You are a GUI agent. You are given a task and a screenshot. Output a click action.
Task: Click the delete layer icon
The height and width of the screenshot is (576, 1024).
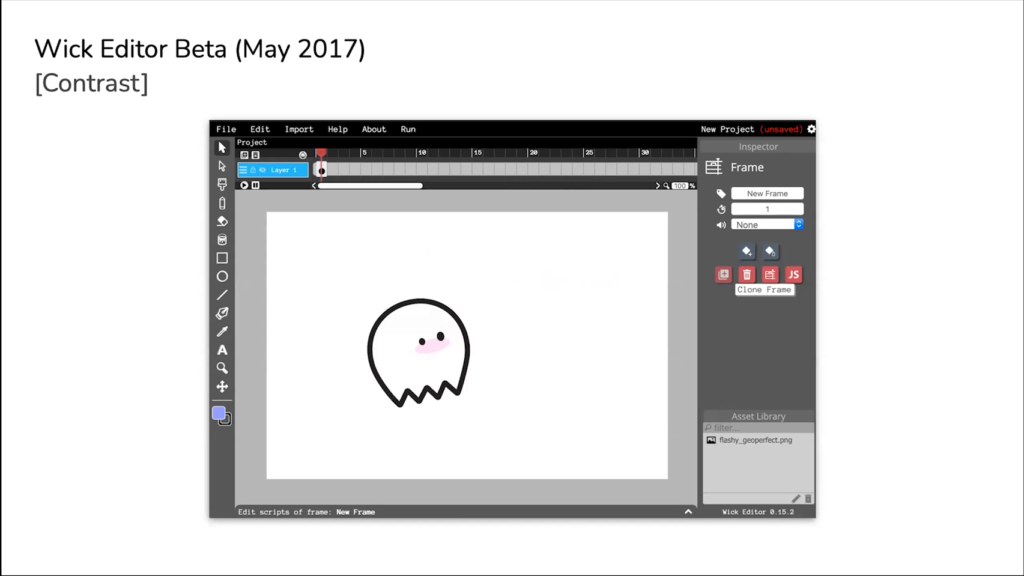coord(255,155)
